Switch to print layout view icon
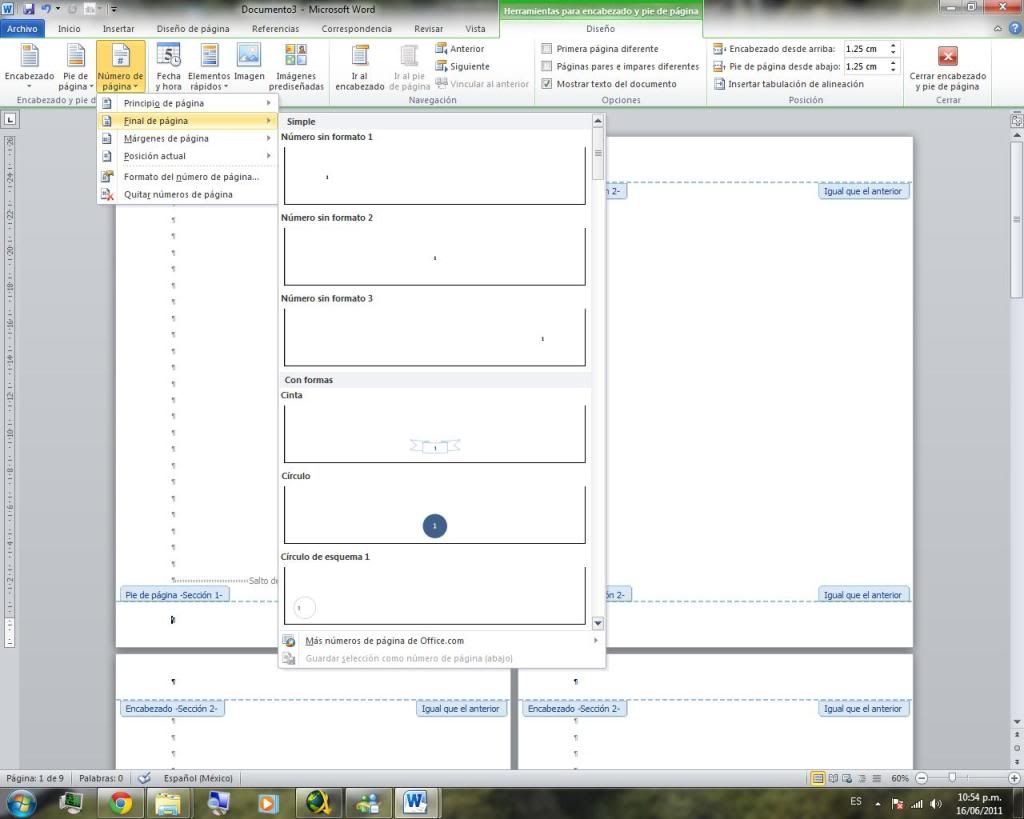This screenshot has height=819, width=1024. point(817,778)
